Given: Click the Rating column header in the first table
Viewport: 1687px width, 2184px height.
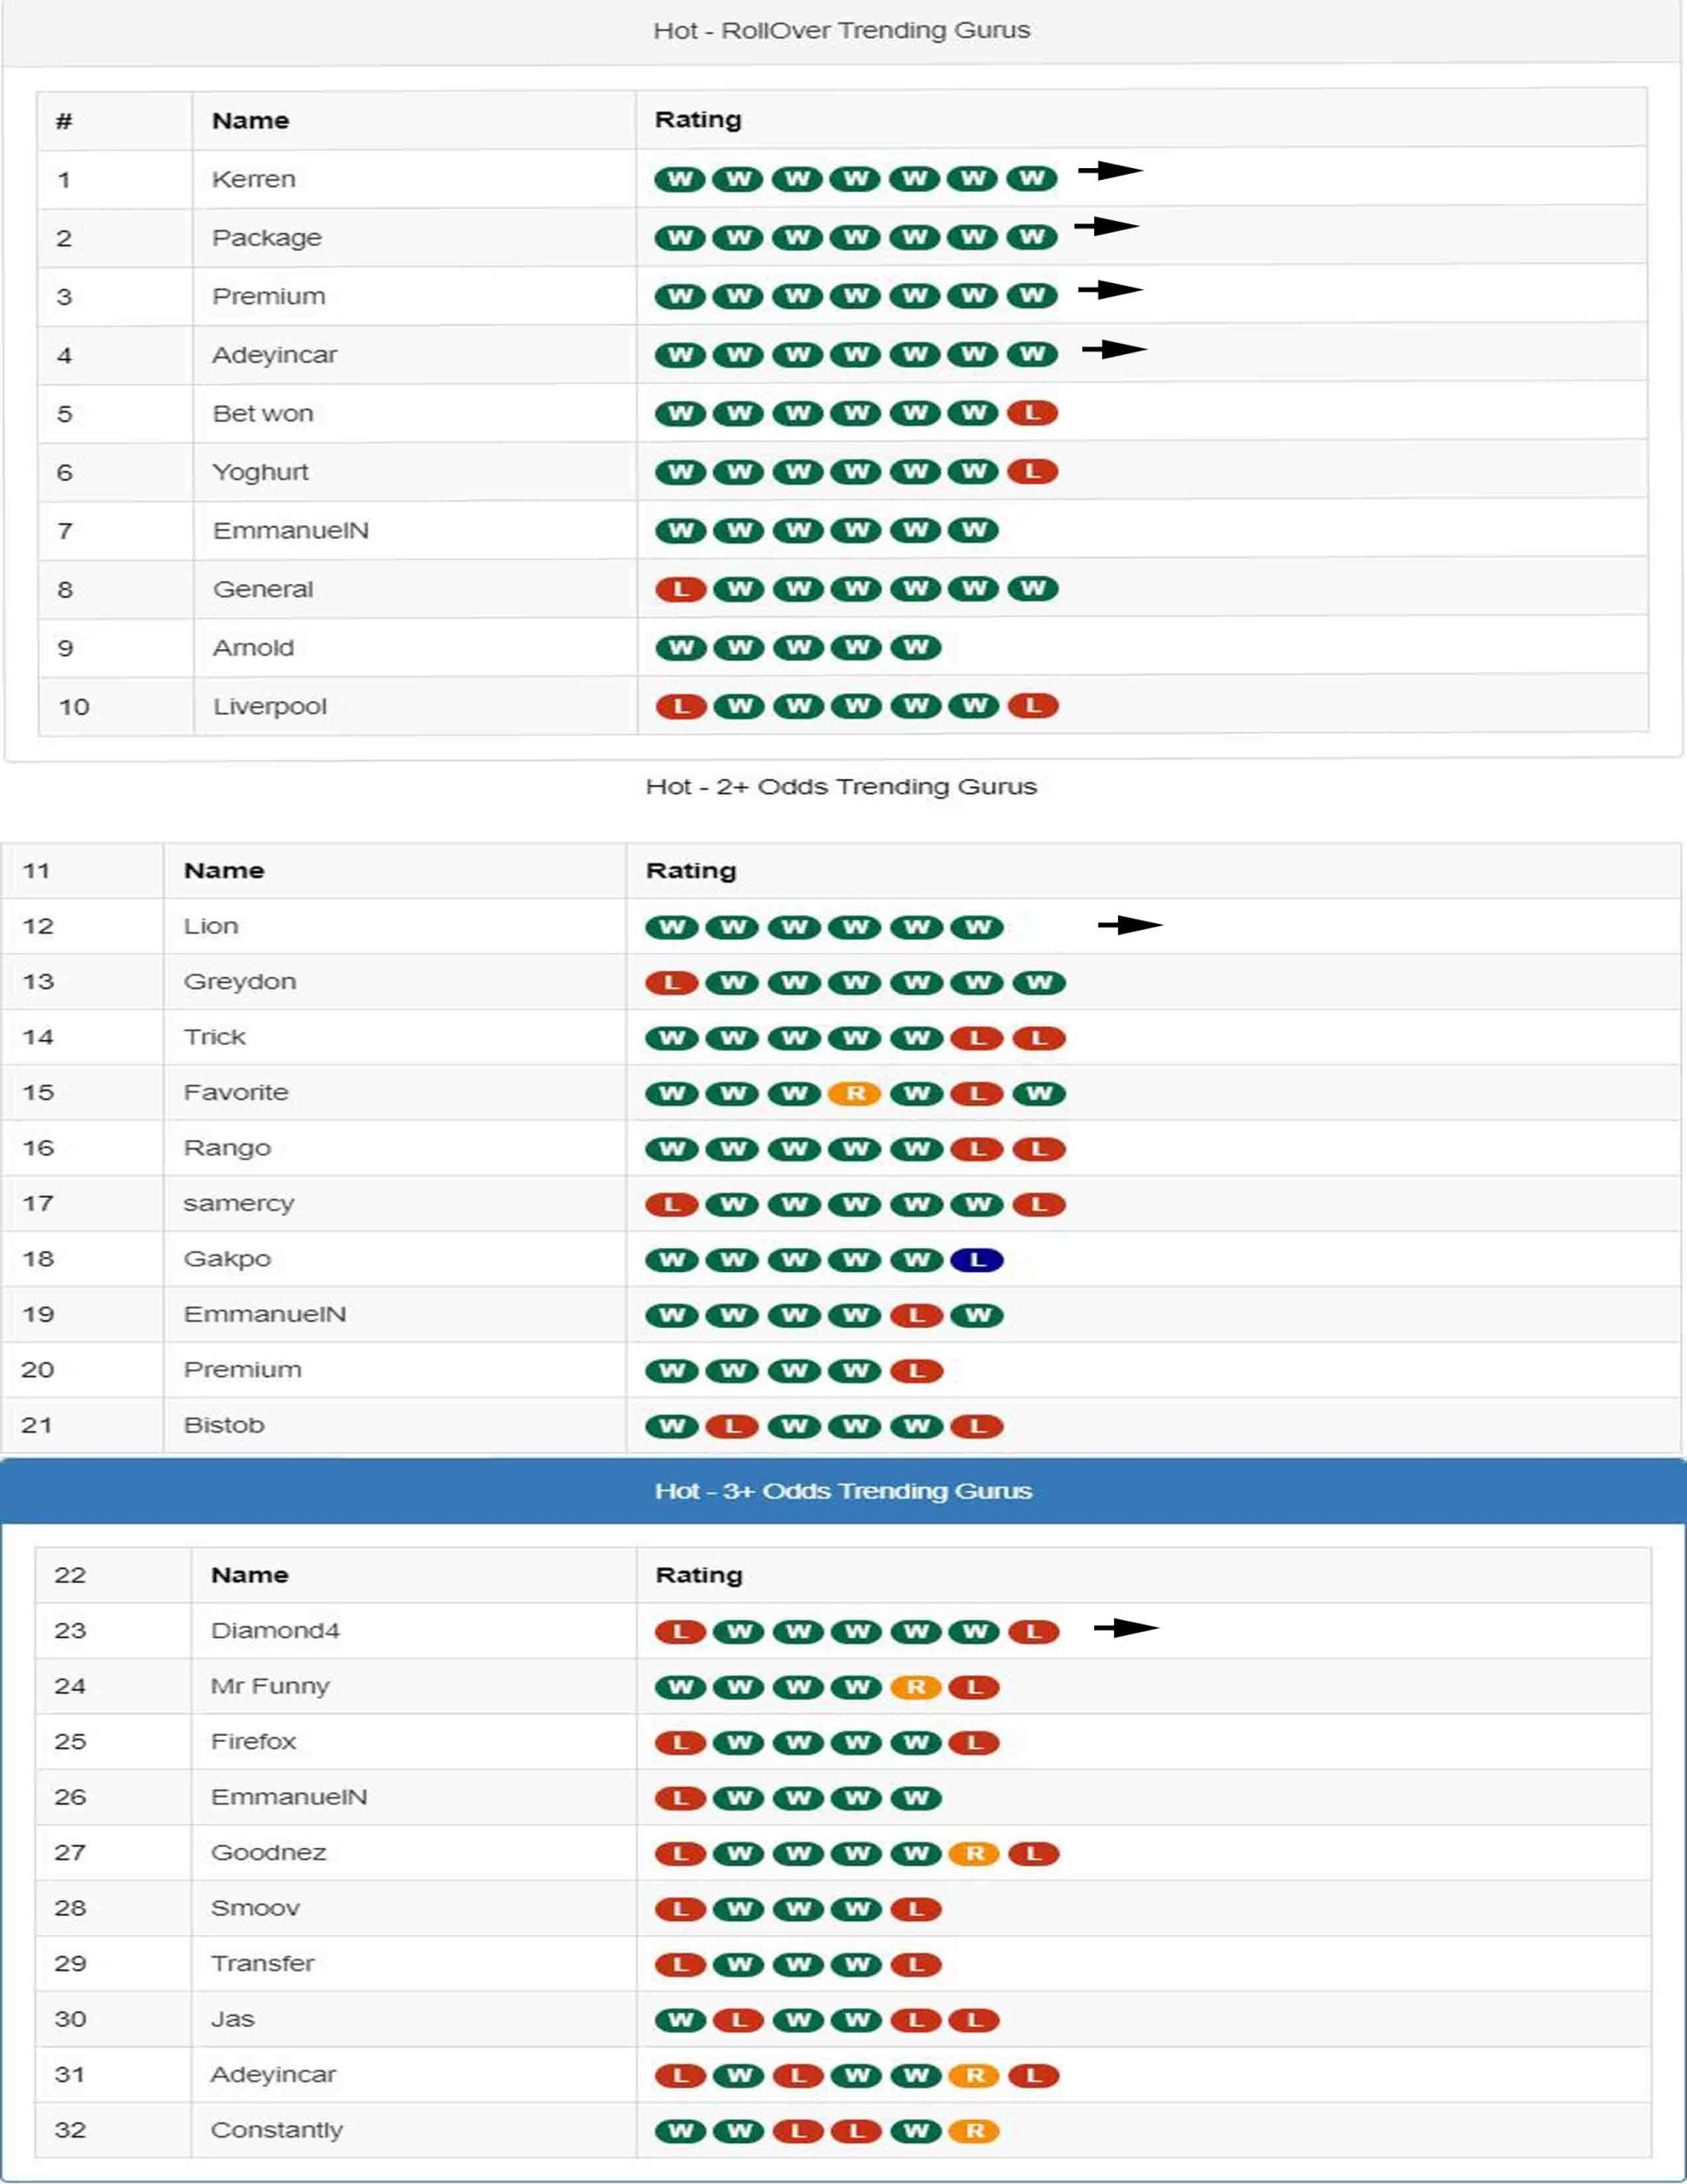Looking at the screenshot, I should 697,120.
